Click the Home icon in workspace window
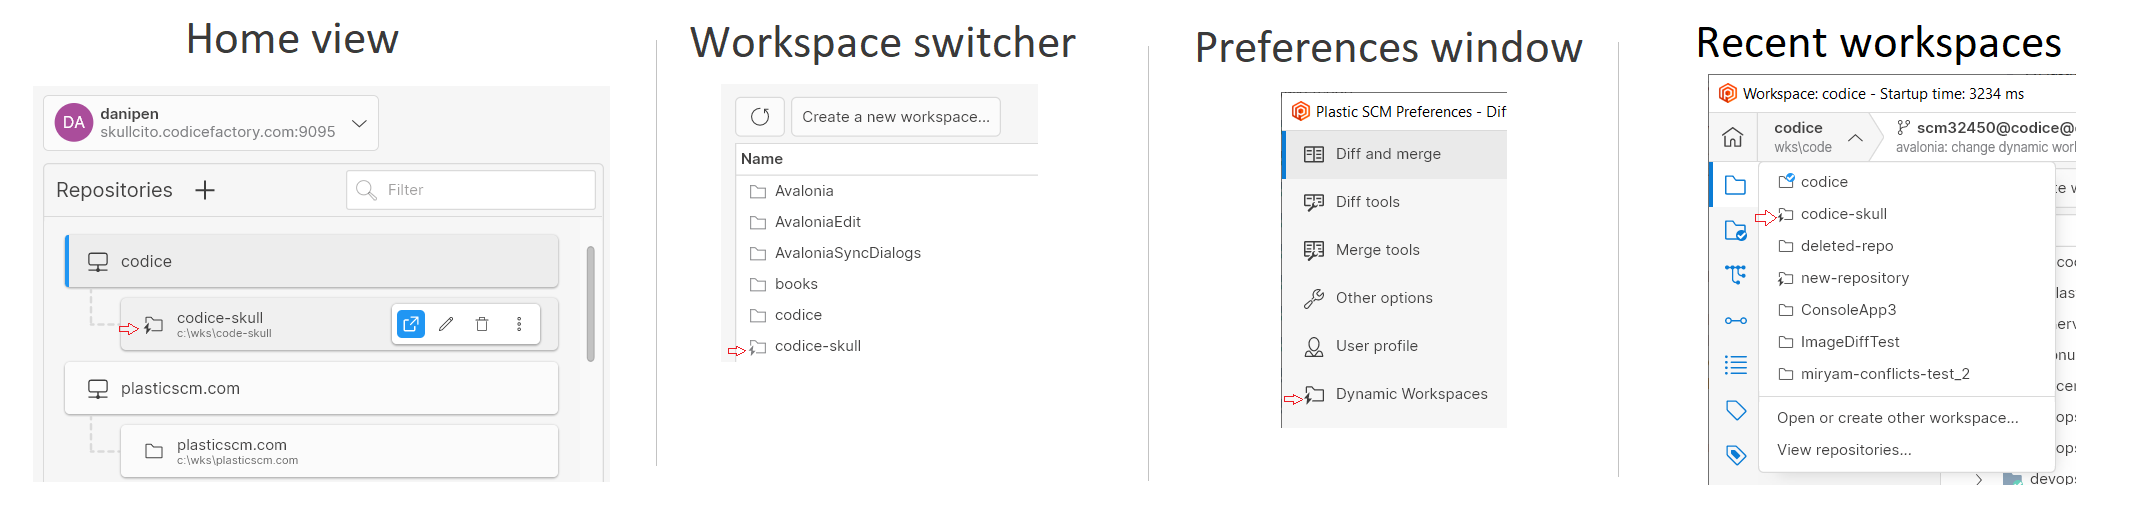Screen dimensions: 2142x528 [1733, 137]
